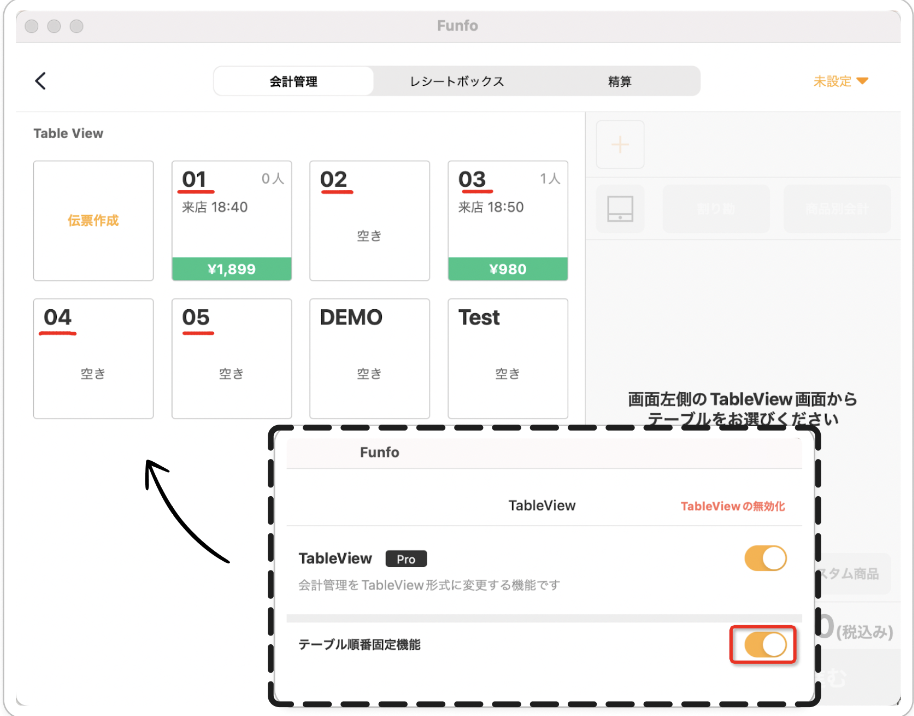Select empty table 05
This screenshot has width=914, height=716.
[232, 359]
